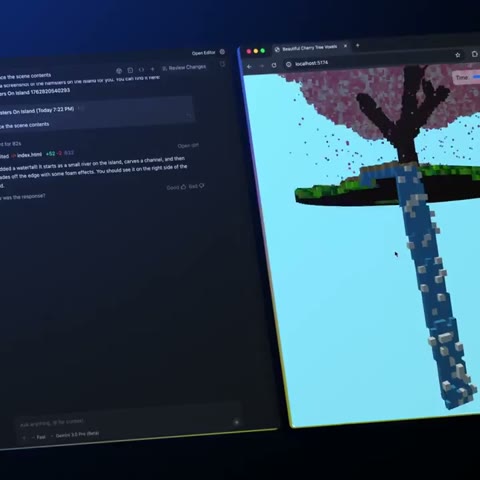Click the code brackets icon in agent toolbar
Viewport: 480px width, 480px height.
pyautogui.click(x=142, y=70)
